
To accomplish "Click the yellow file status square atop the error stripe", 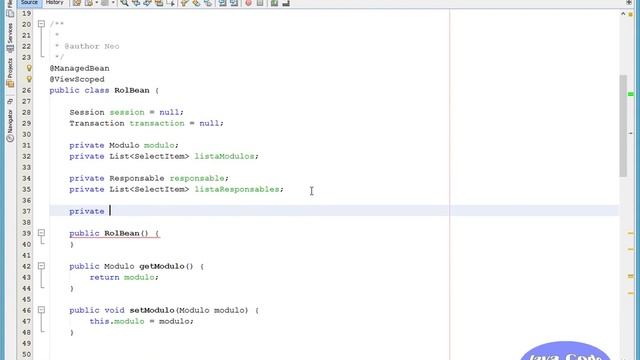I will tap(631, 14).
